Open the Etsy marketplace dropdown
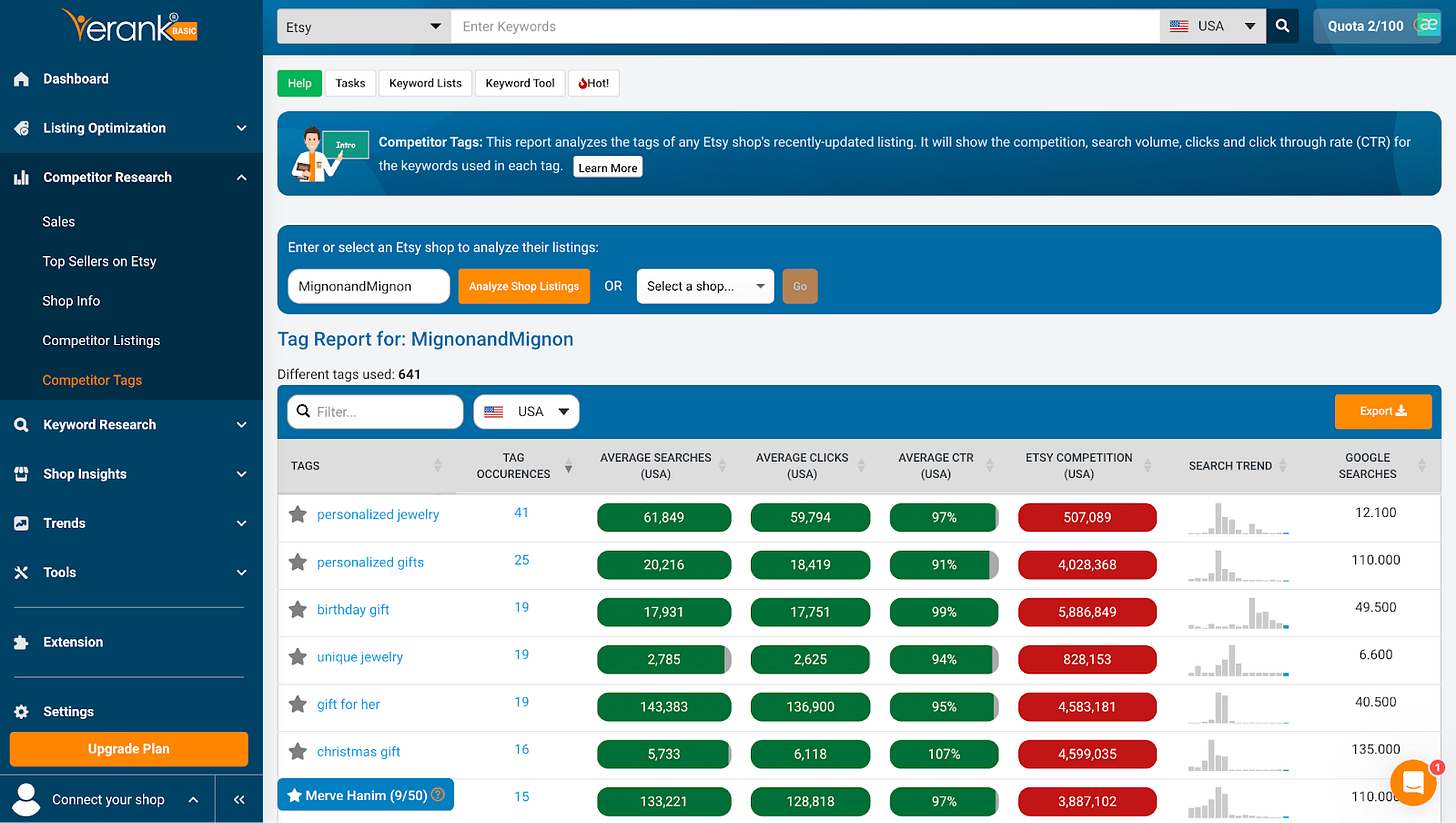This screenshot has height=823, width=1456. pos(364,26)
